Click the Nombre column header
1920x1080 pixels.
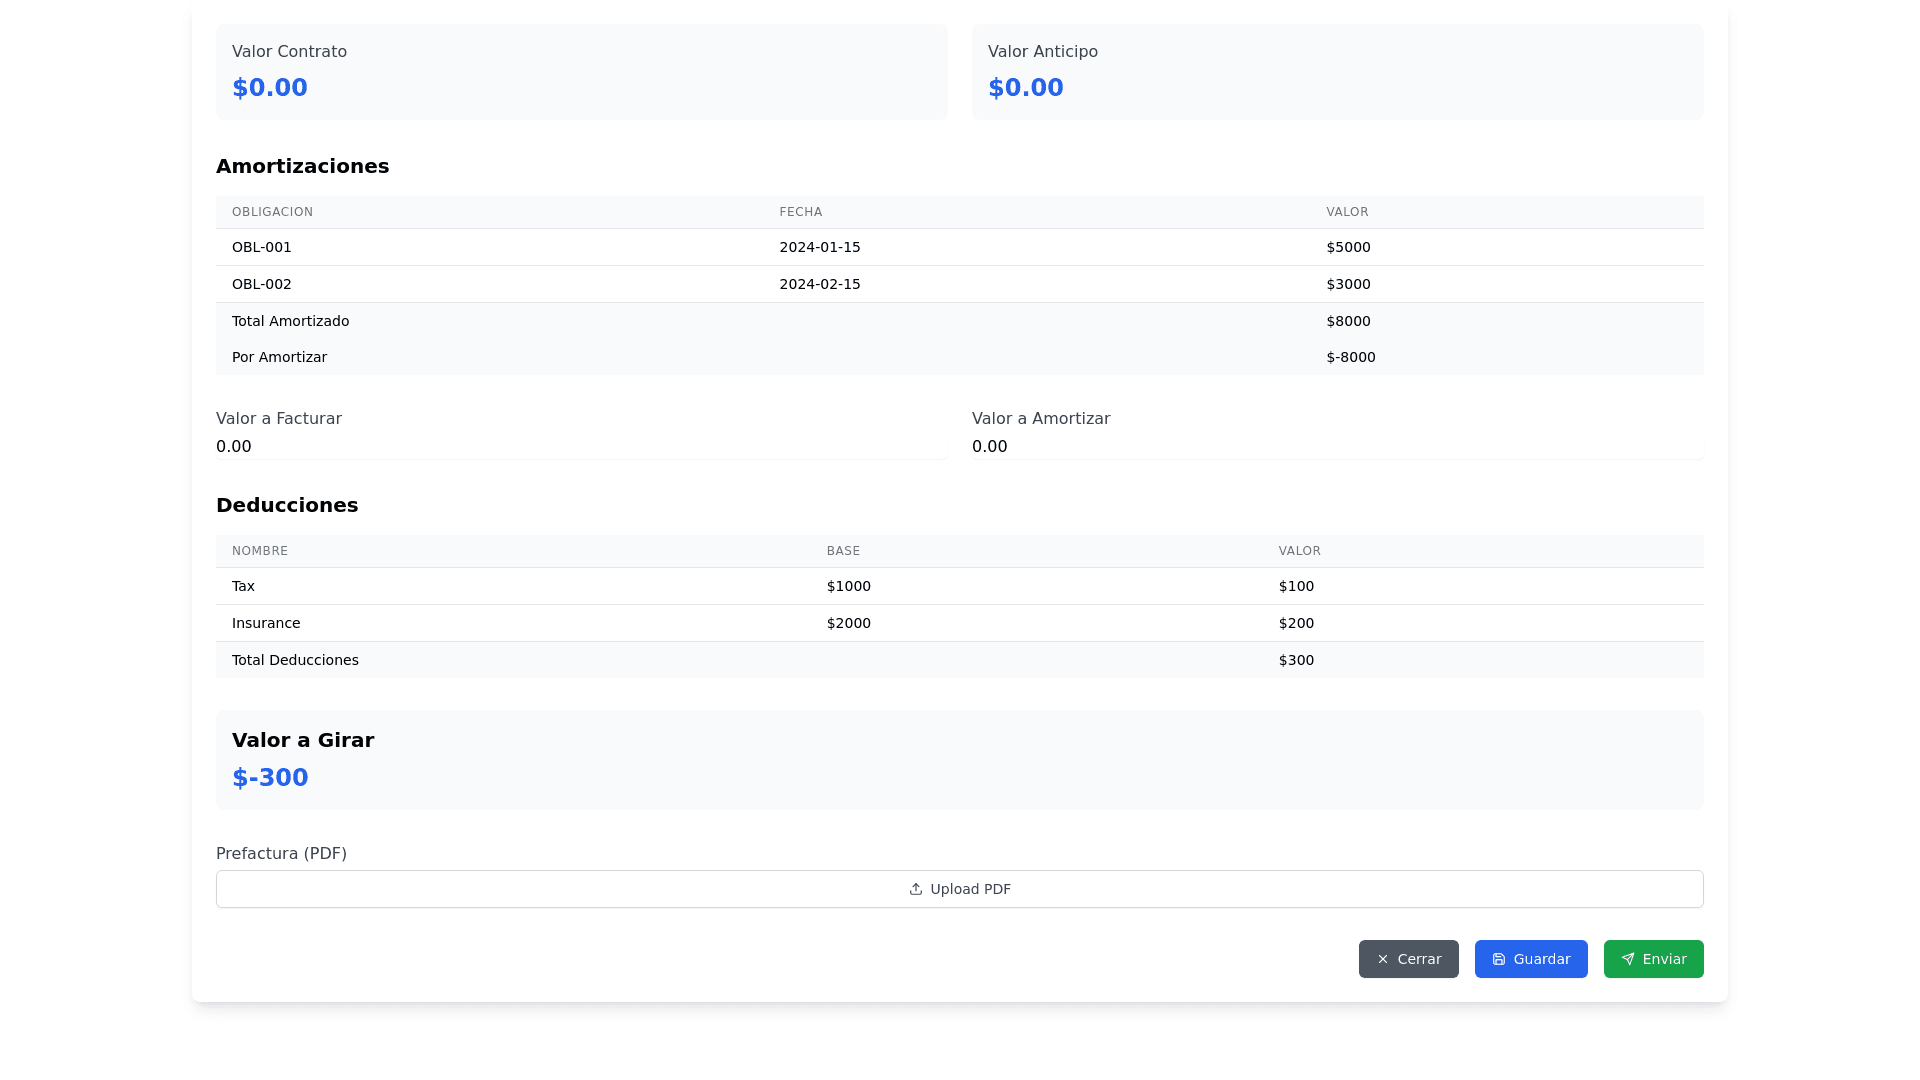pos(260,551)
